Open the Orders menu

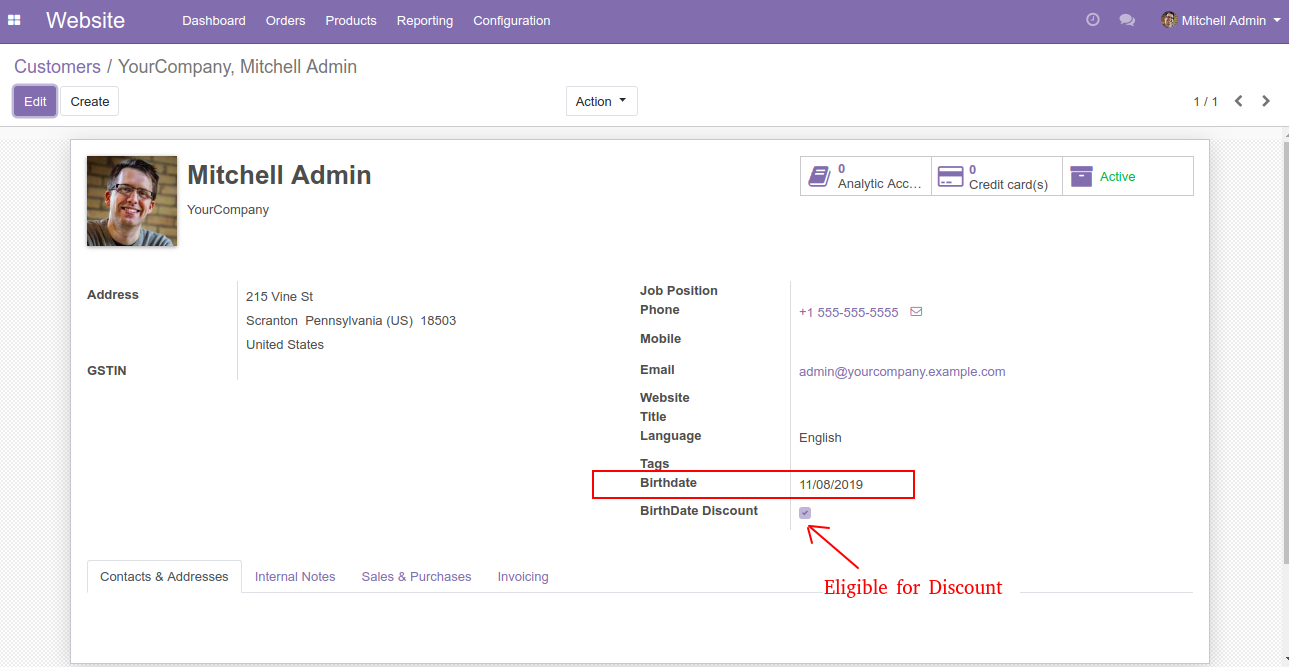pyautogui.click(x=286, y=20)
